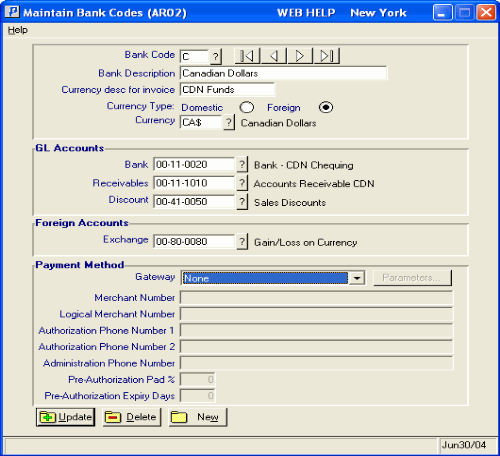The width and height of the screenshot is (500, 456).
Task: Open Exchange account lookup button
Action: tap(242, 241)
